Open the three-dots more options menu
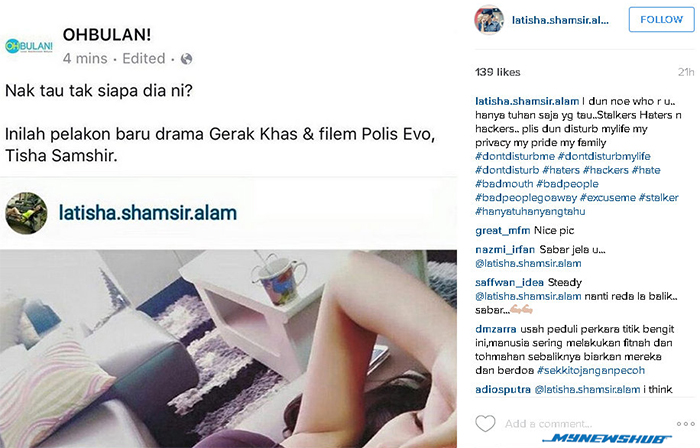 (x=685, y=423)
